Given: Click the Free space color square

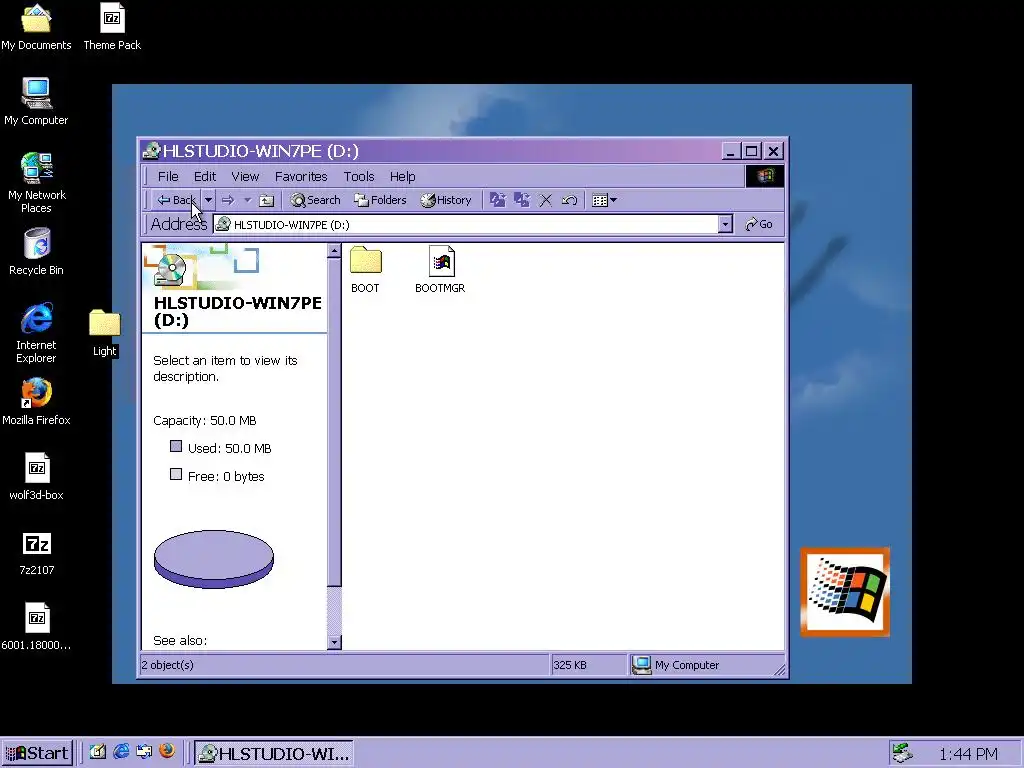Looking at the screenshot, I should tap(176, 475).
